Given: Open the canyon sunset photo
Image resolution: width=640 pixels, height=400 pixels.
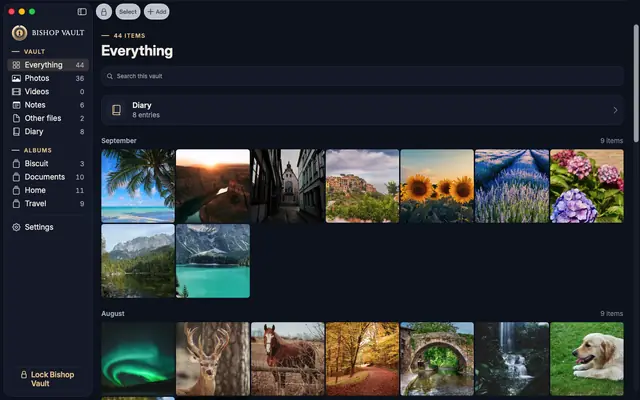Looking at the screenshot, I should 213,186.
